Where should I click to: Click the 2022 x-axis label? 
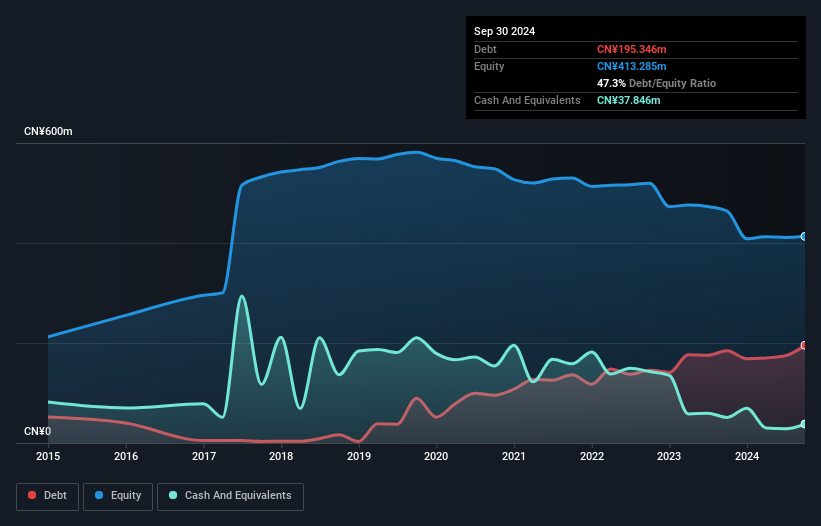click(x=592, y=456)
